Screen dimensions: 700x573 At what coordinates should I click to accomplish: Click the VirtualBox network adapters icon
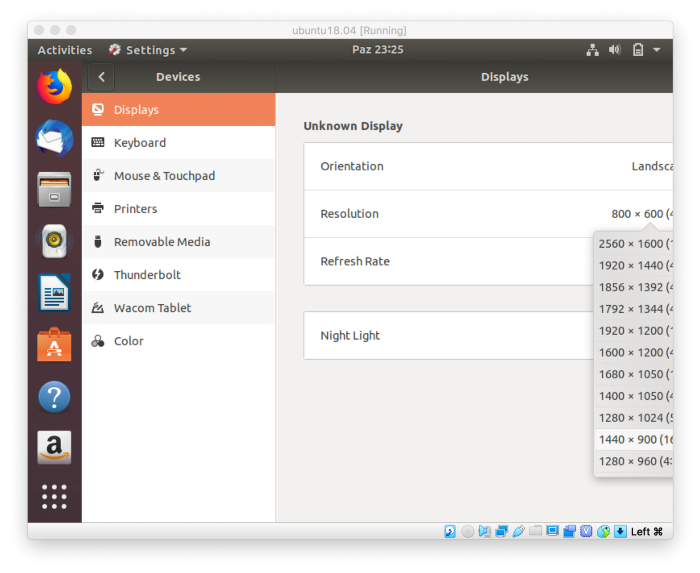coord(501,531)
